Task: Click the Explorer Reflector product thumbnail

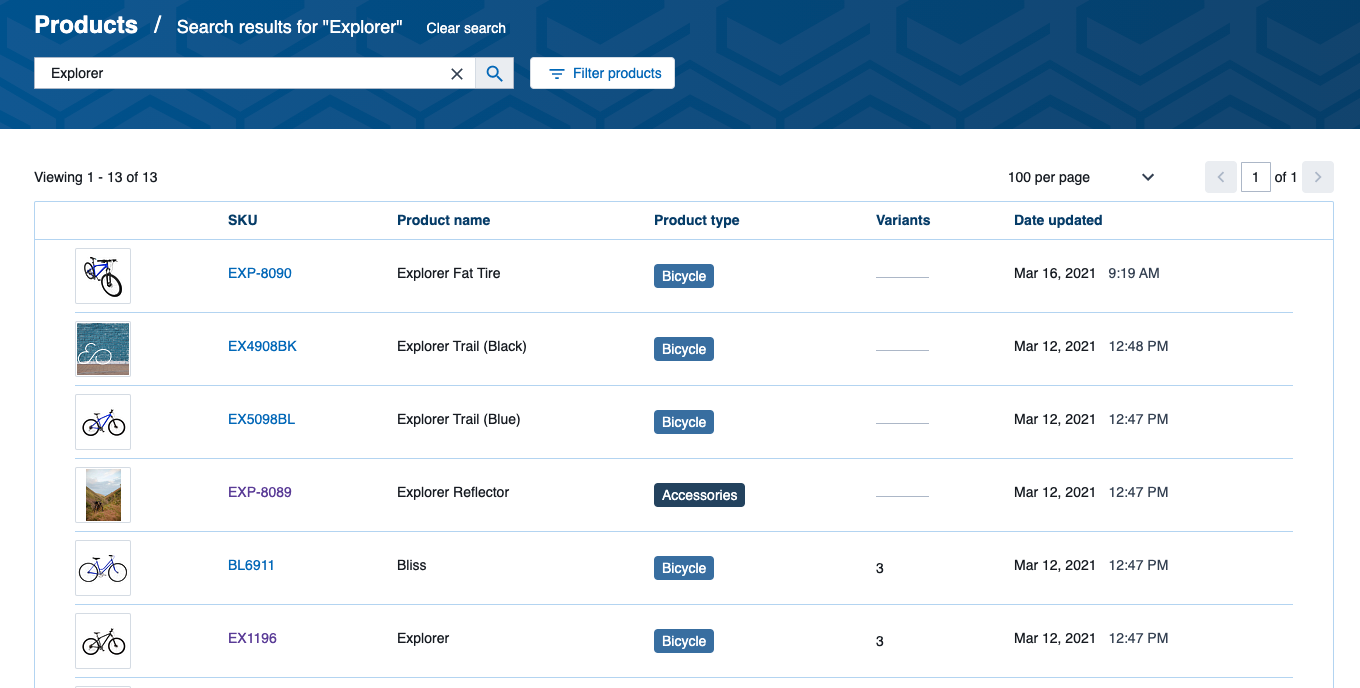Action: (103, 495)
